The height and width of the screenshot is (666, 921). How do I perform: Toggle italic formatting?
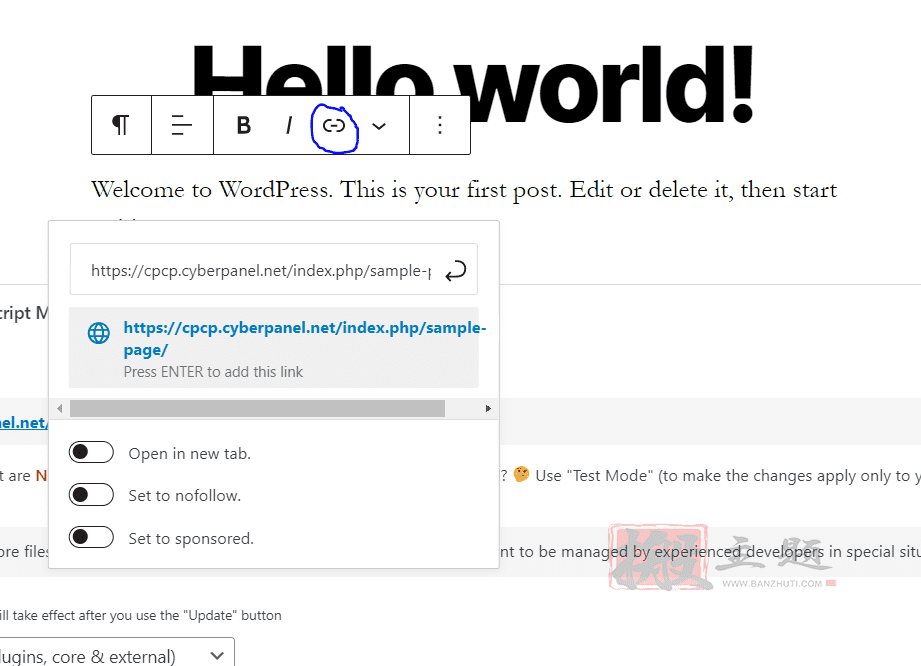point(288,125)
